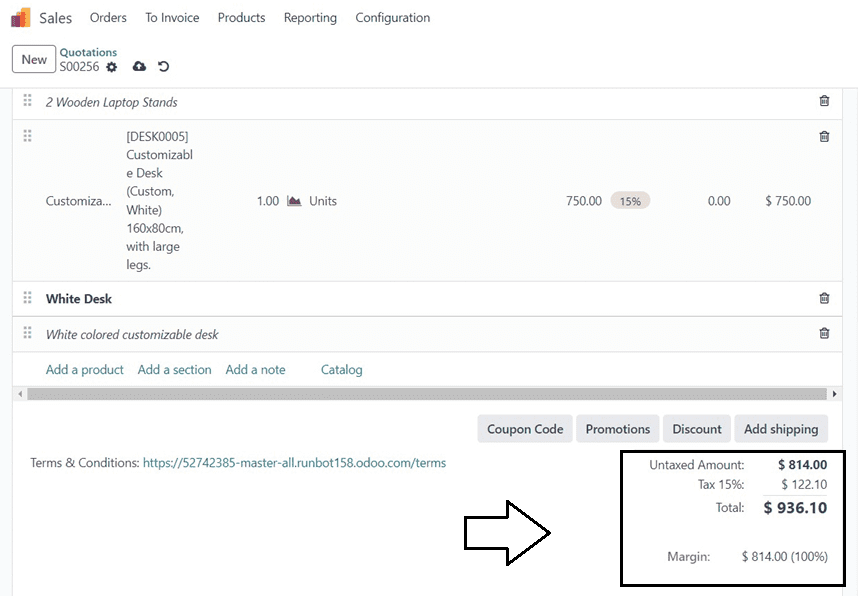Image resolution: width=858 pixels, height=596 pixels.
Task: Click the drag handle beside 2 Wooden Laptop Stands
Action: pyautogui.click(x=27, y=101)
